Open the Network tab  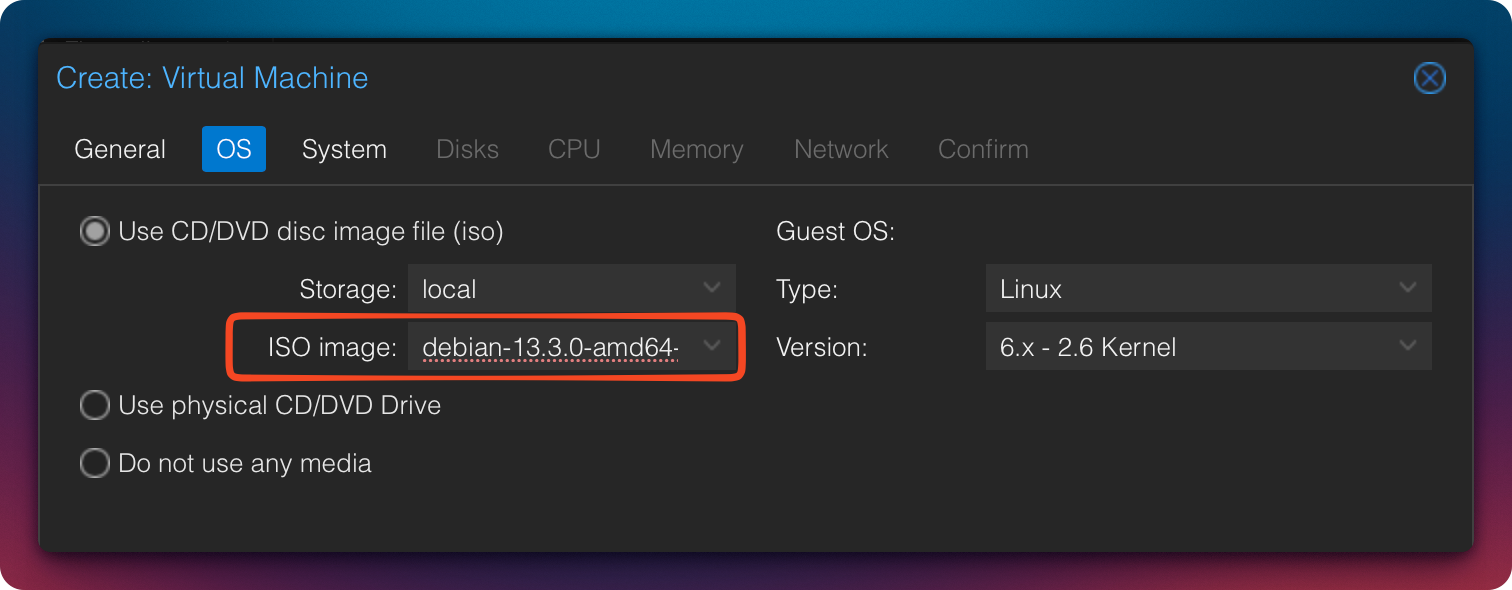pos(841,149)
